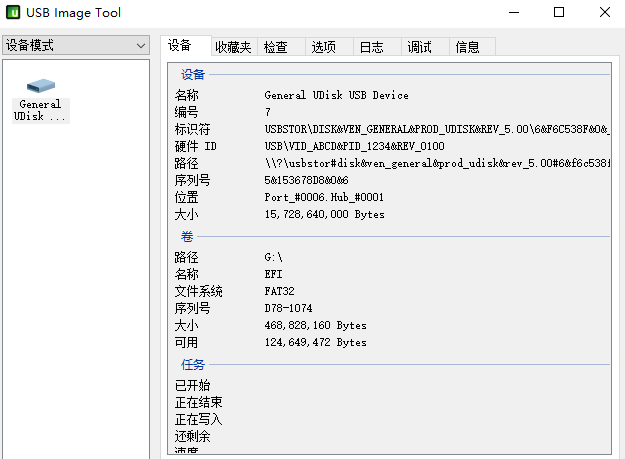Click the volume path G:\ value
The height and width of the screenshot is (459, 625).
tap(273, 257)
